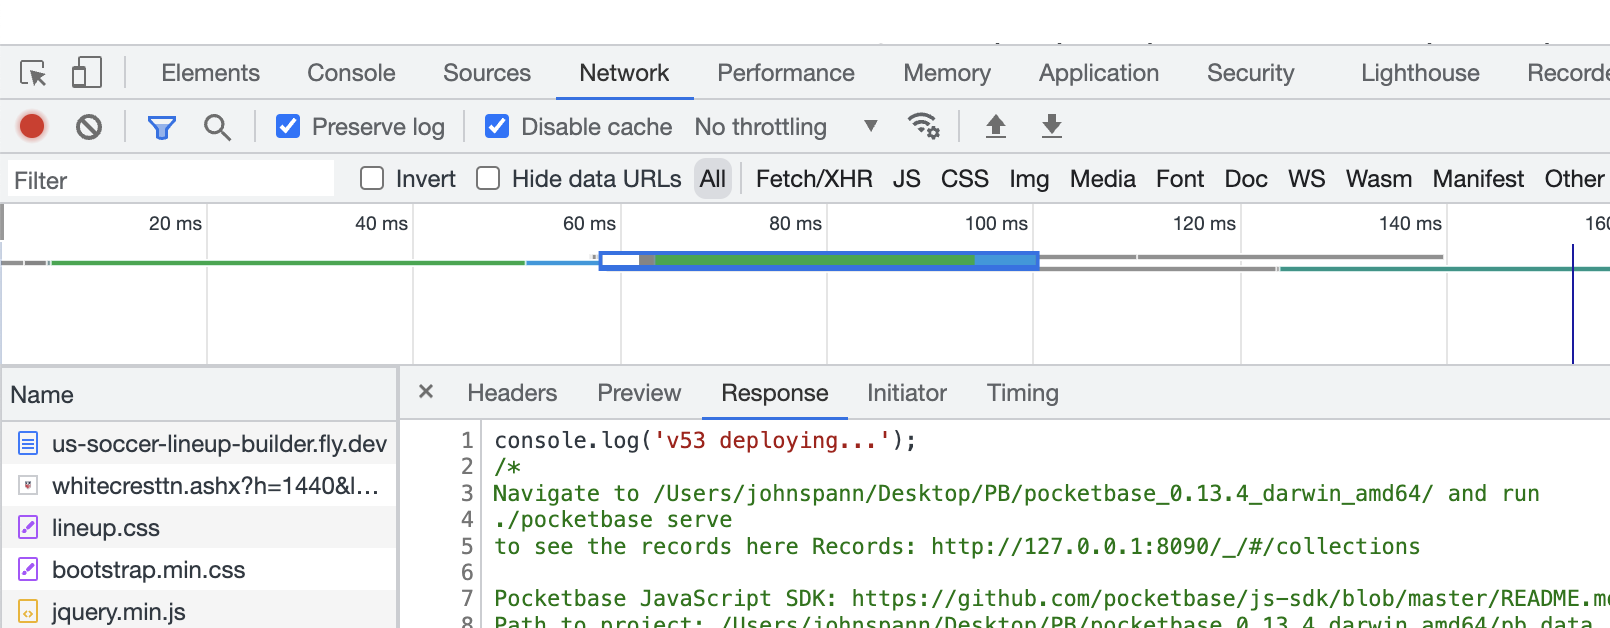Click the import HAR upload icon

pyautogui.click(x=995, y=126)
